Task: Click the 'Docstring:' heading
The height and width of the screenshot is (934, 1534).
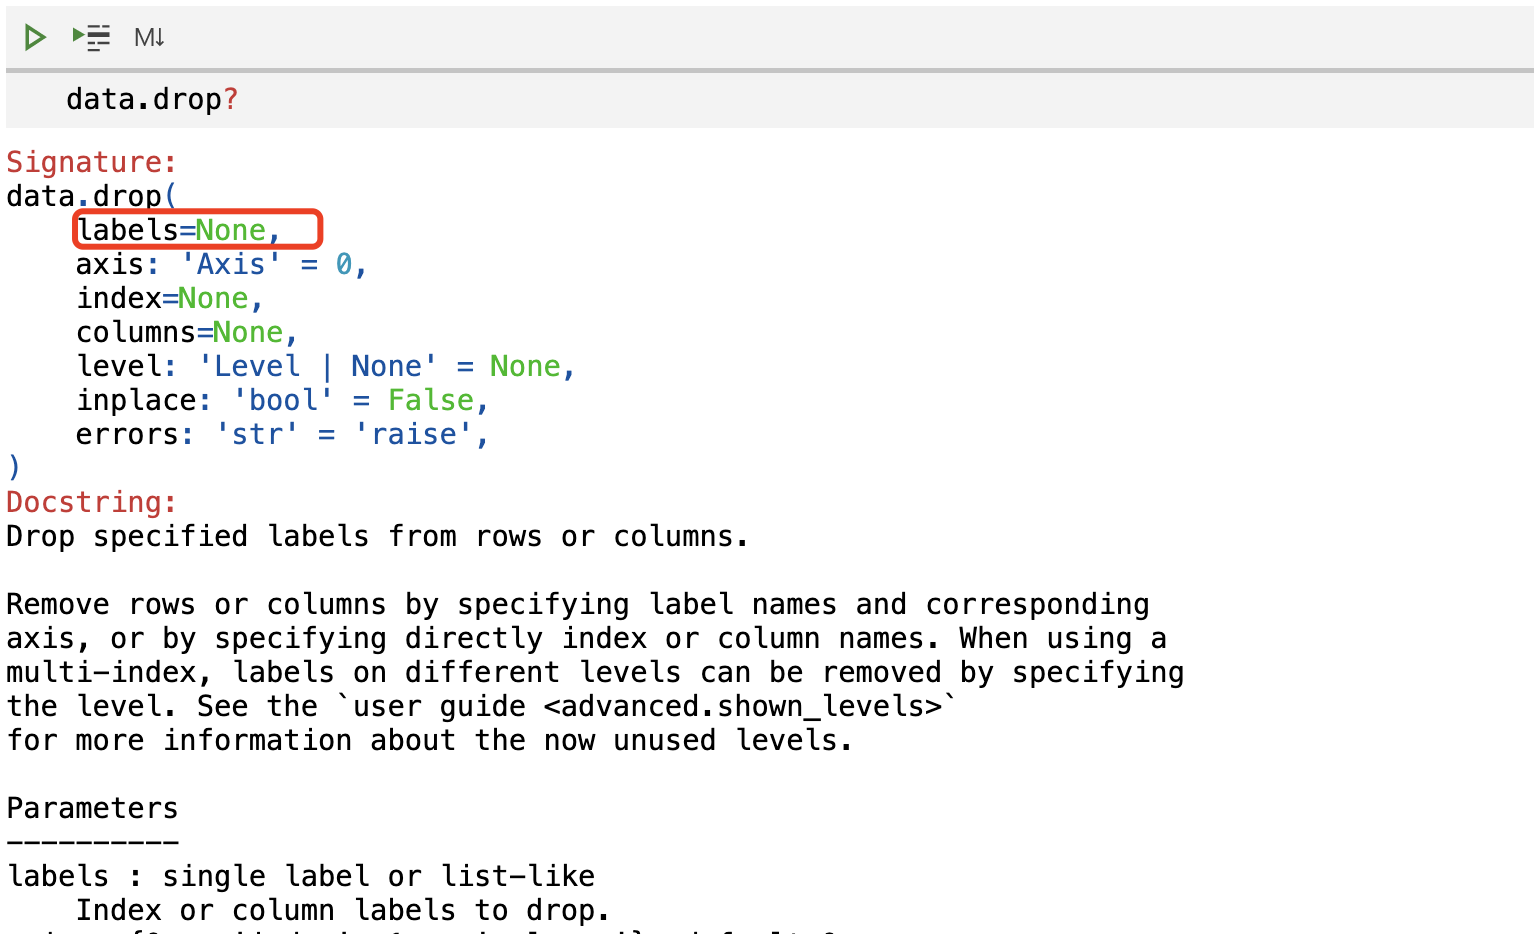Action: [x=92, y=502]
